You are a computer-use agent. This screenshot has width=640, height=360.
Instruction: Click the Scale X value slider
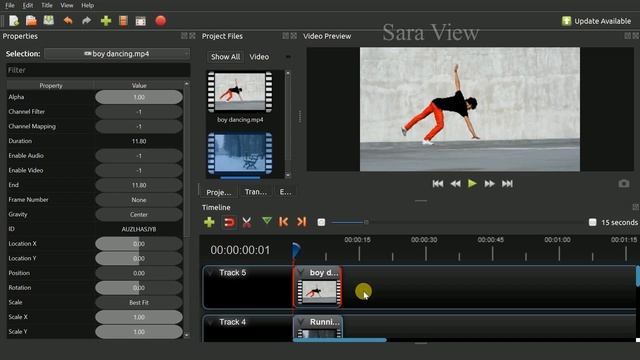click(139, 317)
